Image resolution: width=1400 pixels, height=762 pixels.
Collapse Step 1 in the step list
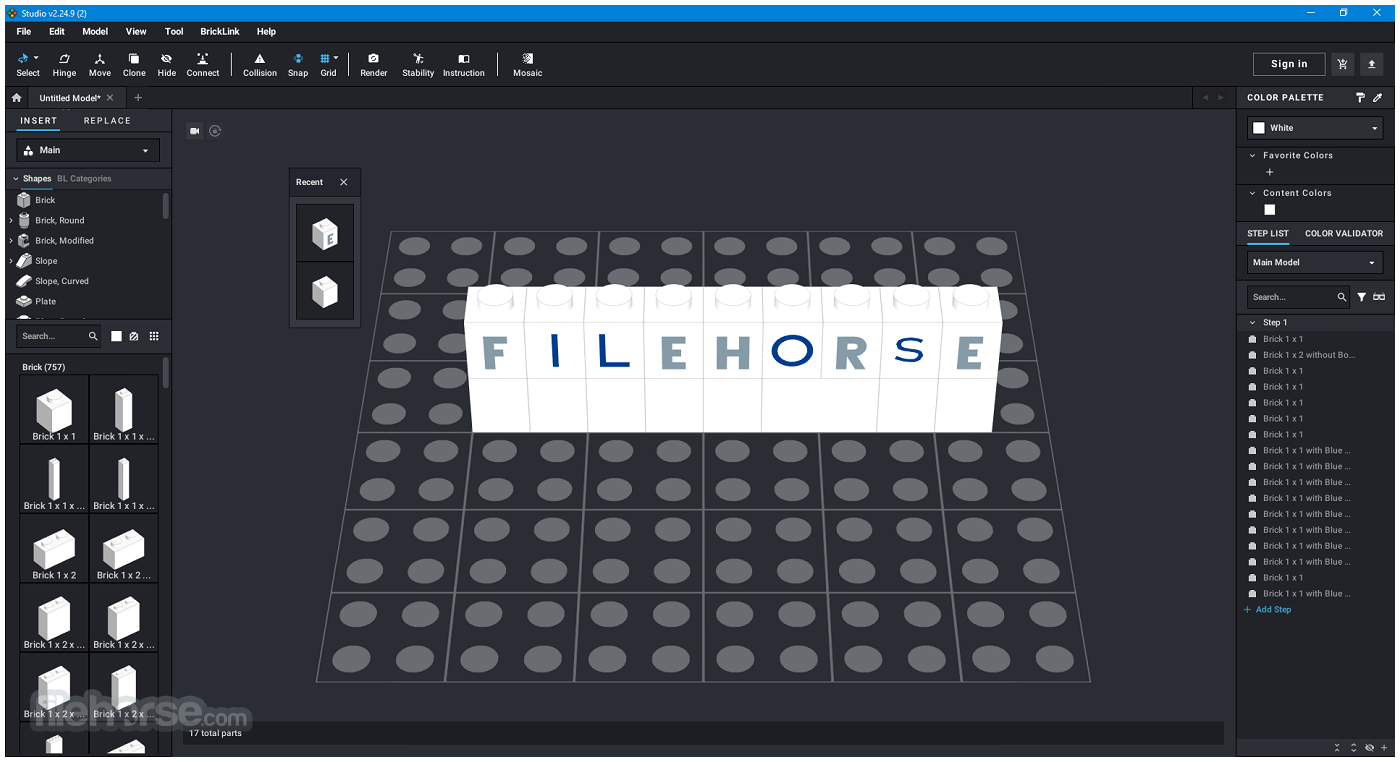[1252, 322]
